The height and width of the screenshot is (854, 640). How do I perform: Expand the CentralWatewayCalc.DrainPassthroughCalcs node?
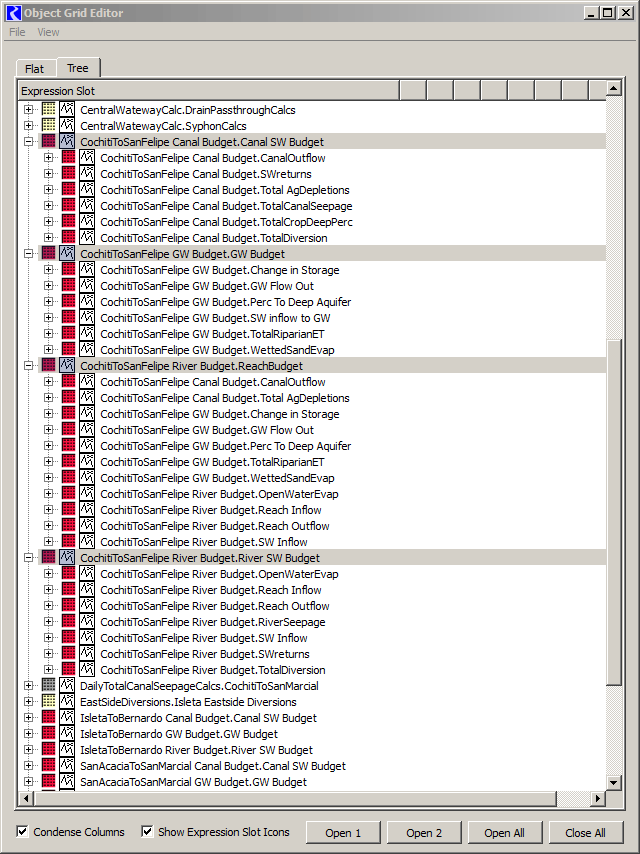(x=28, y=109)
